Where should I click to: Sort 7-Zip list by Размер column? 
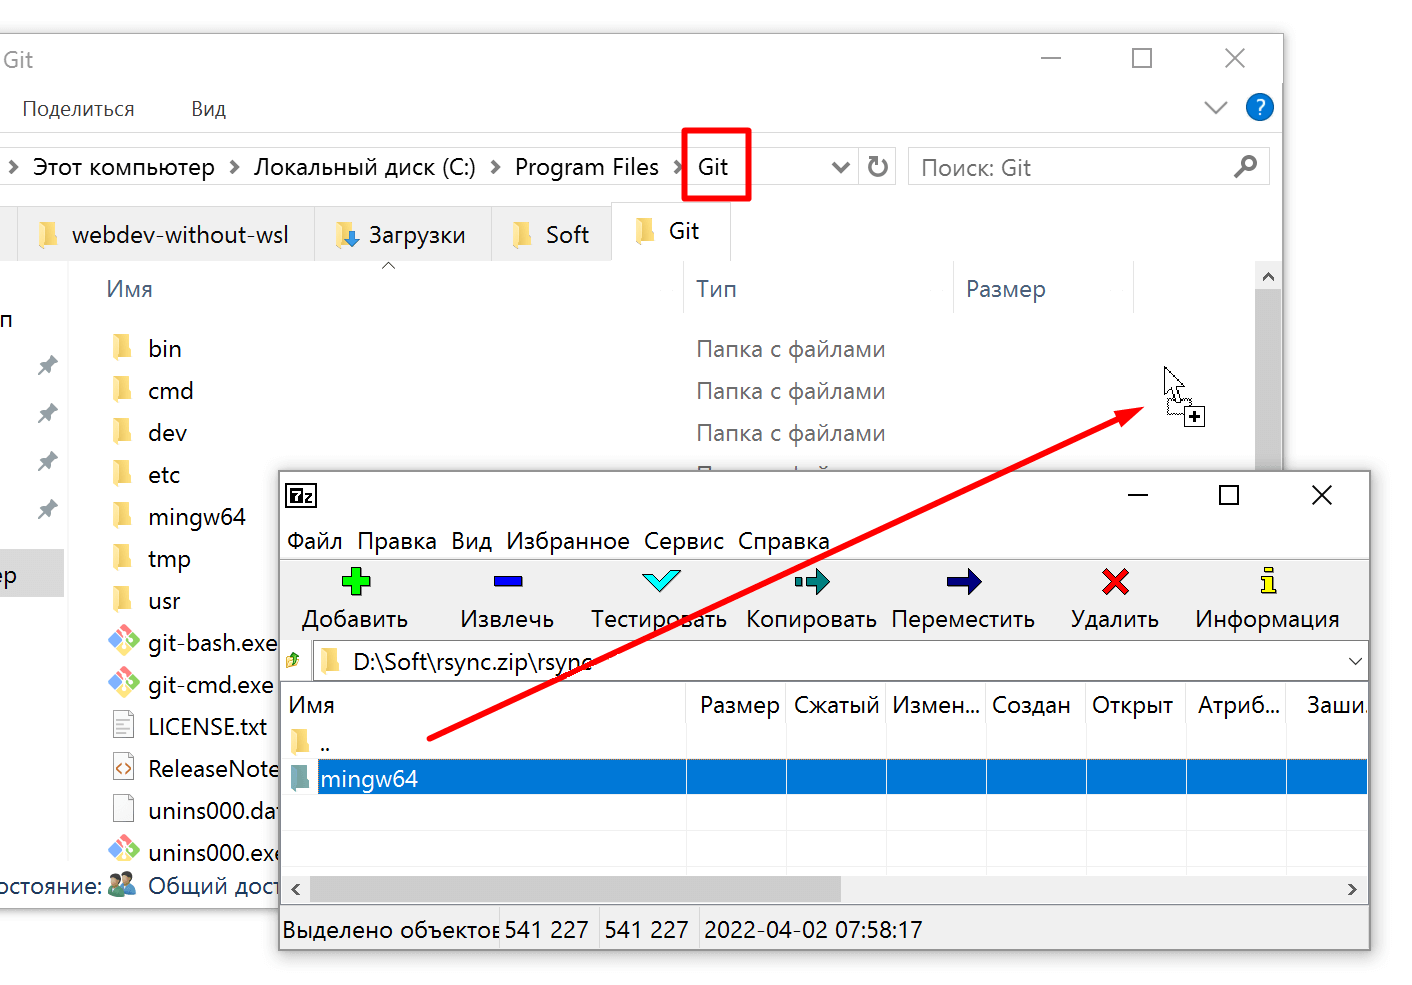coord(739,705)
